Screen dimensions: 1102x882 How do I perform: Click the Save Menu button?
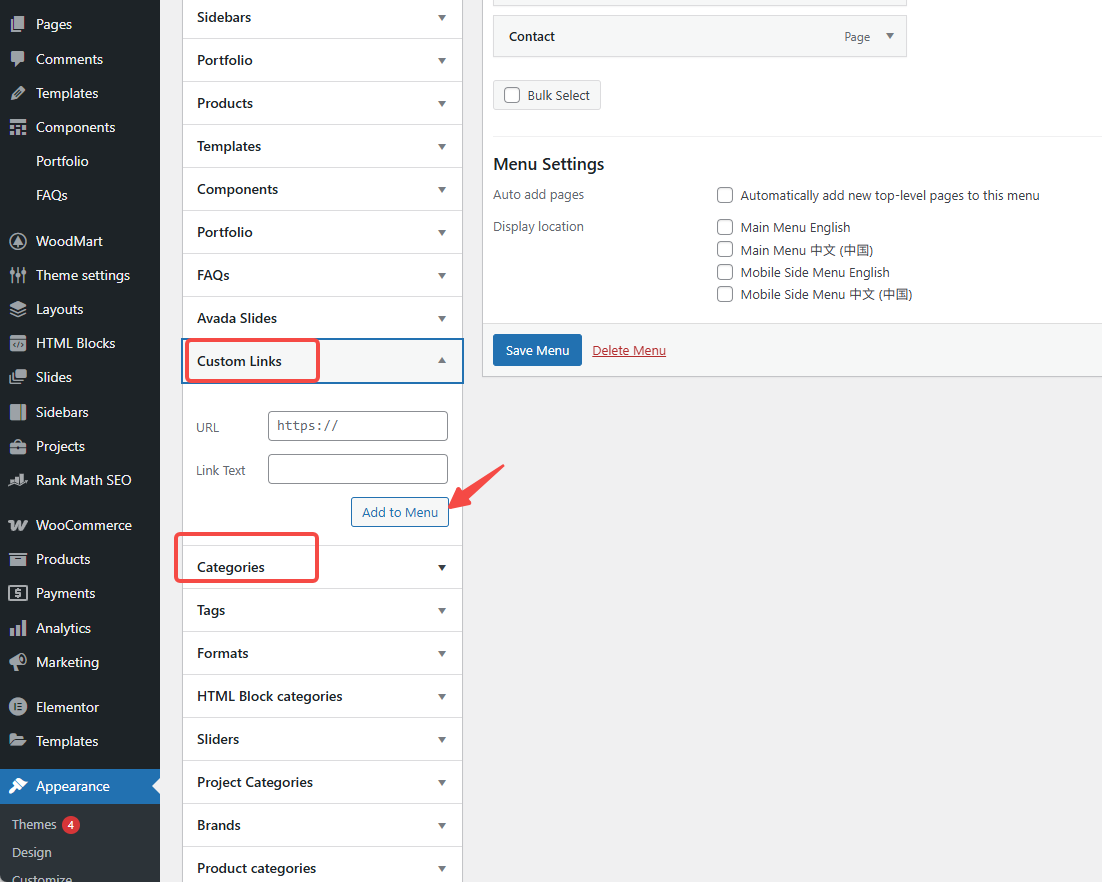(537, 350)
